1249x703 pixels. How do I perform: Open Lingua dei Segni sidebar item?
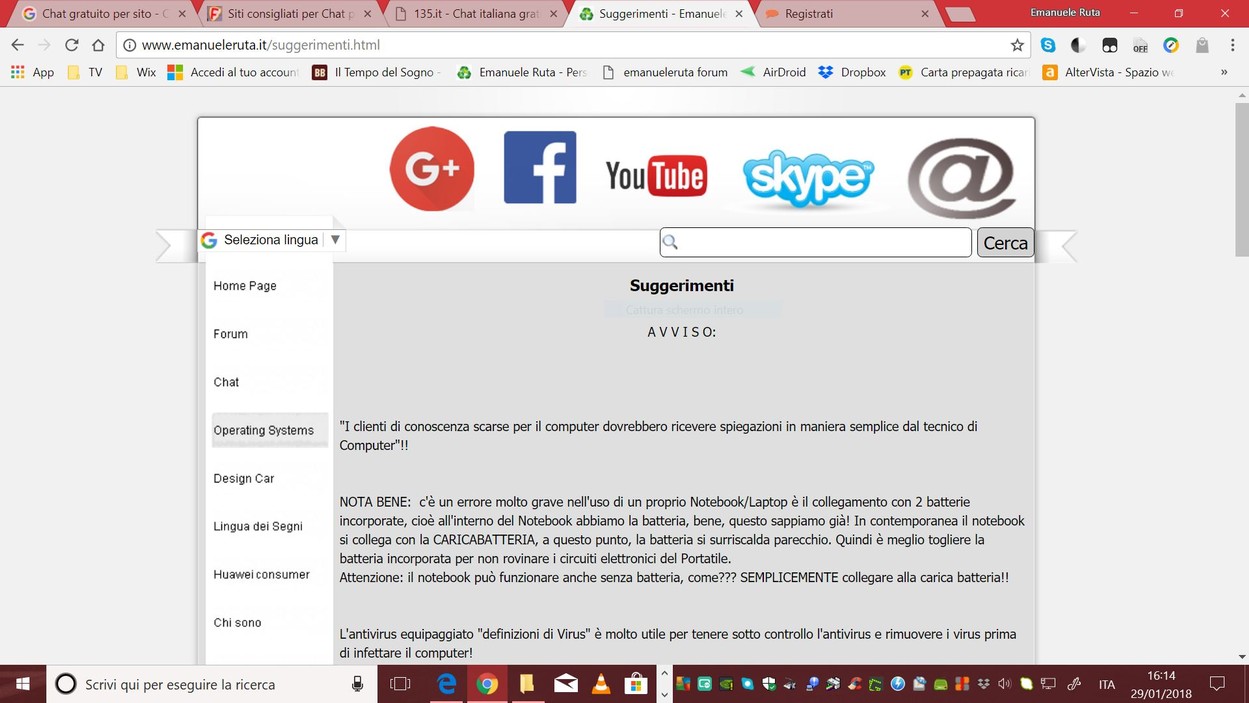click(x=258, y=526)
